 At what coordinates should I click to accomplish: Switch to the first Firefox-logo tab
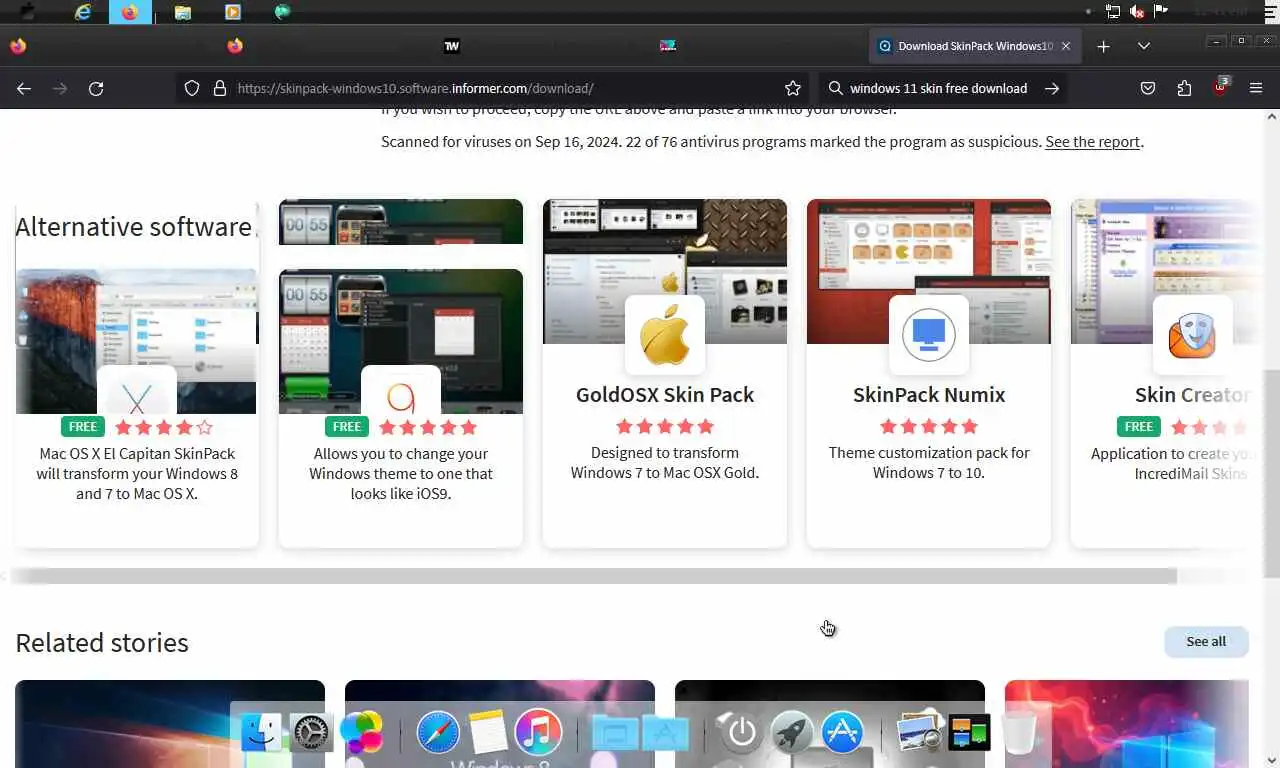click(18, 46)
